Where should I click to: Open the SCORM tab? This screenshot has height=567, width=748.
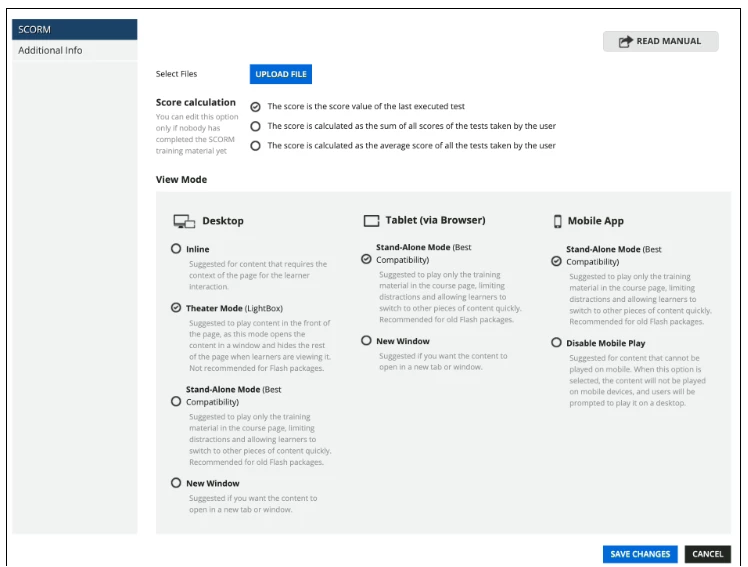coord(74,30)
